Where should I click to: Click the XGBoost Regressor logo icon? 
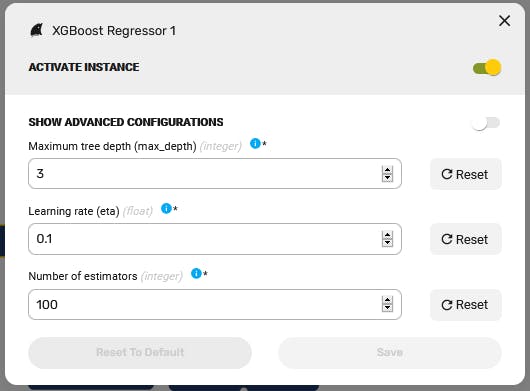(x=37, y=30)
